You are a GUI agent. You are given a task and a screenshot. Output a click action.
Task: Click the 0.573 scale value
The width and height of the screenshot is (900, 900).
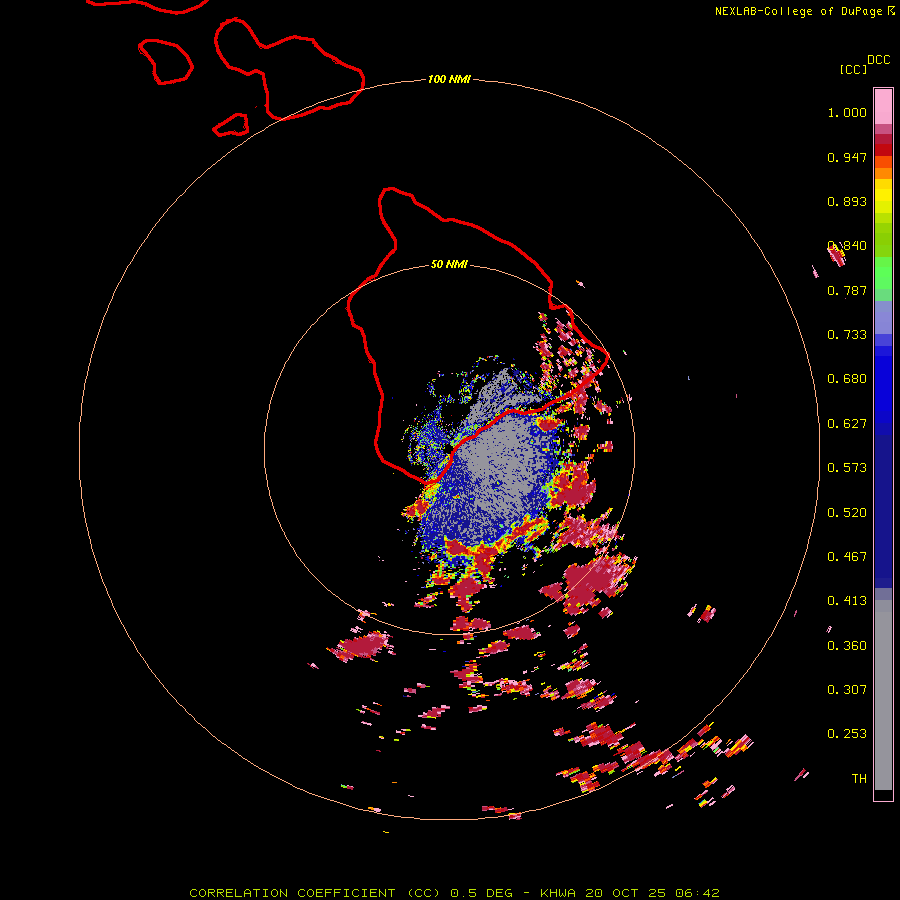pyautogui.click(x=847, y=468)
